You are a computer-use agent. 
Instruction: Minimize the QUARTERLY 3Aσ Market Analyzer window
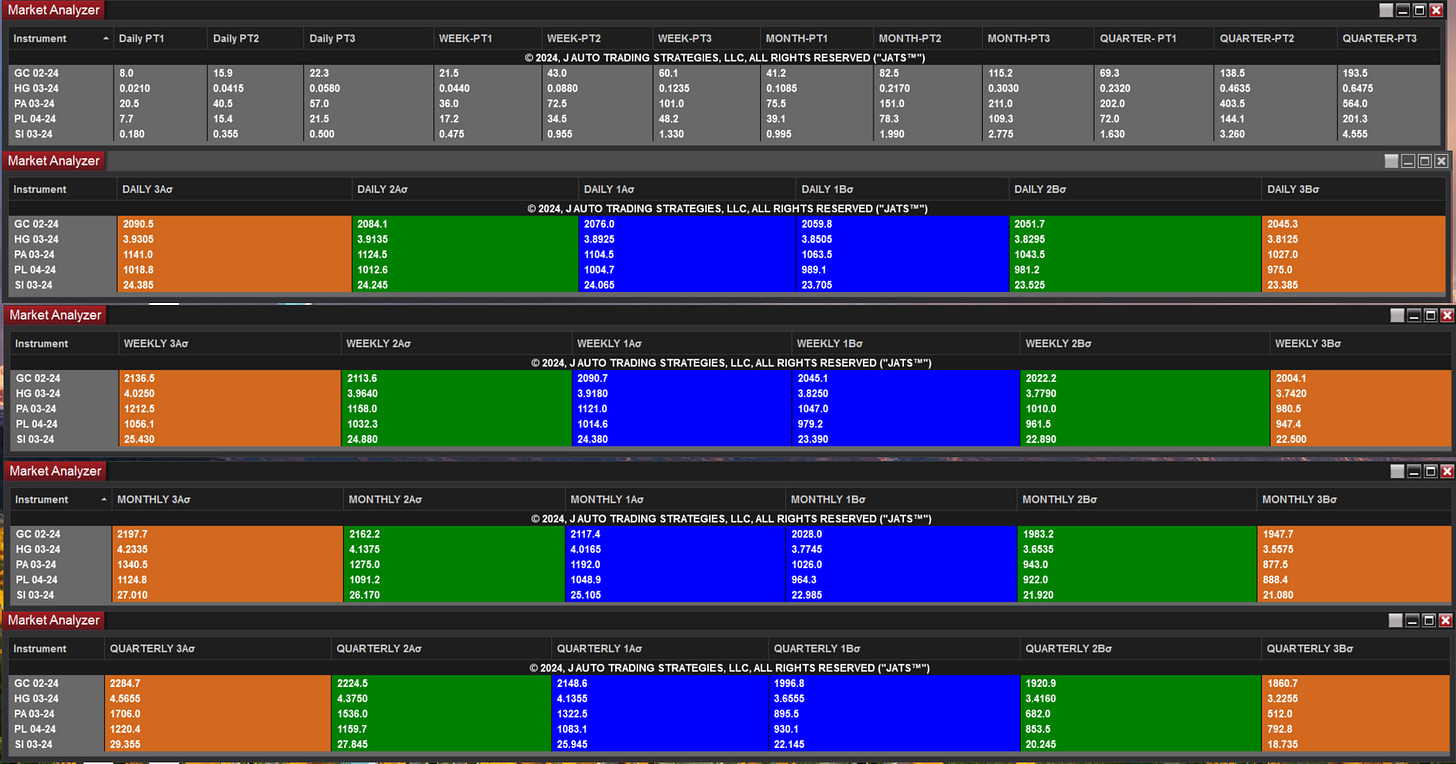(x=1413, y=621)
